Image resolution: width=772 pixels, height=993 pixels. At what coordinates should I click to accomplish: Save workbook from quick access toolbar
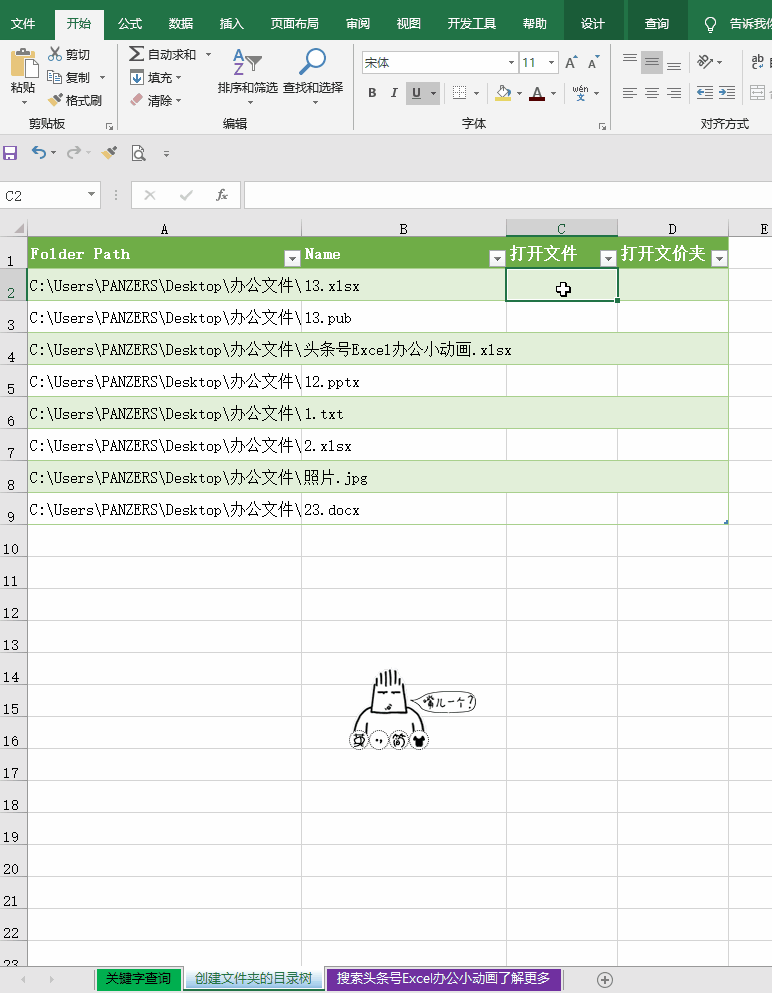click(10, 153)
